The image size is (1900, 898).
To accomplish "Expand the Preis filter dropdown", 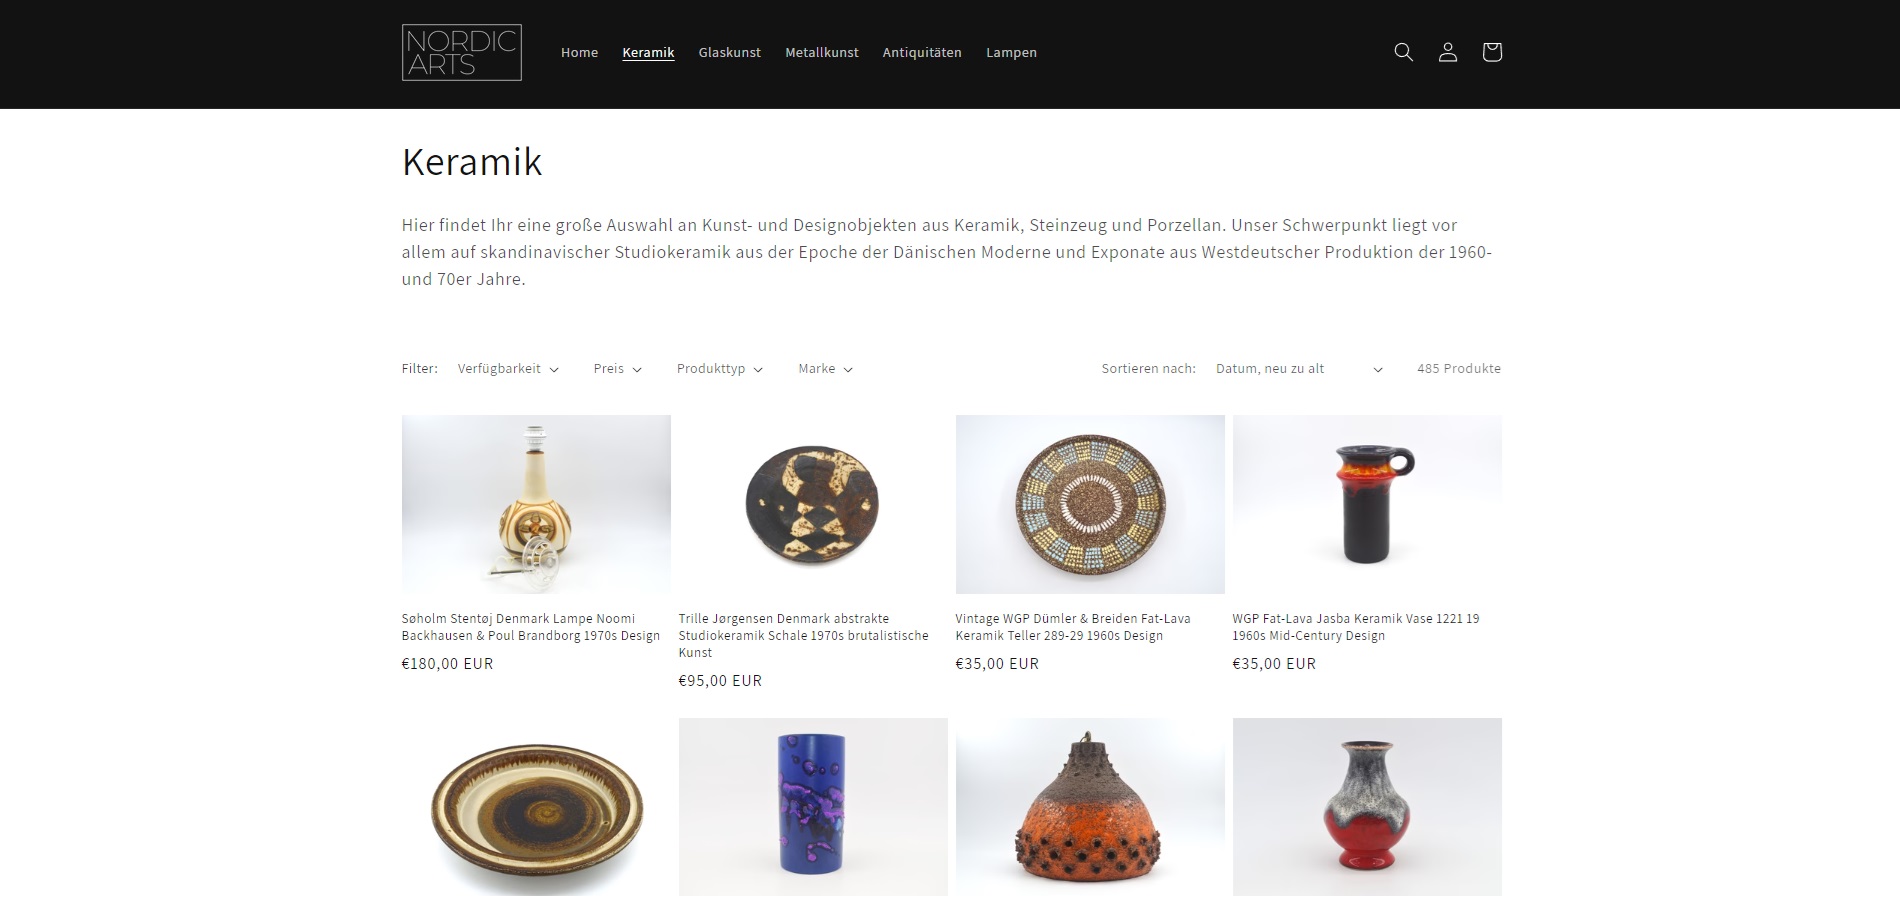I will pyautogui.click(x=617, y=369).
